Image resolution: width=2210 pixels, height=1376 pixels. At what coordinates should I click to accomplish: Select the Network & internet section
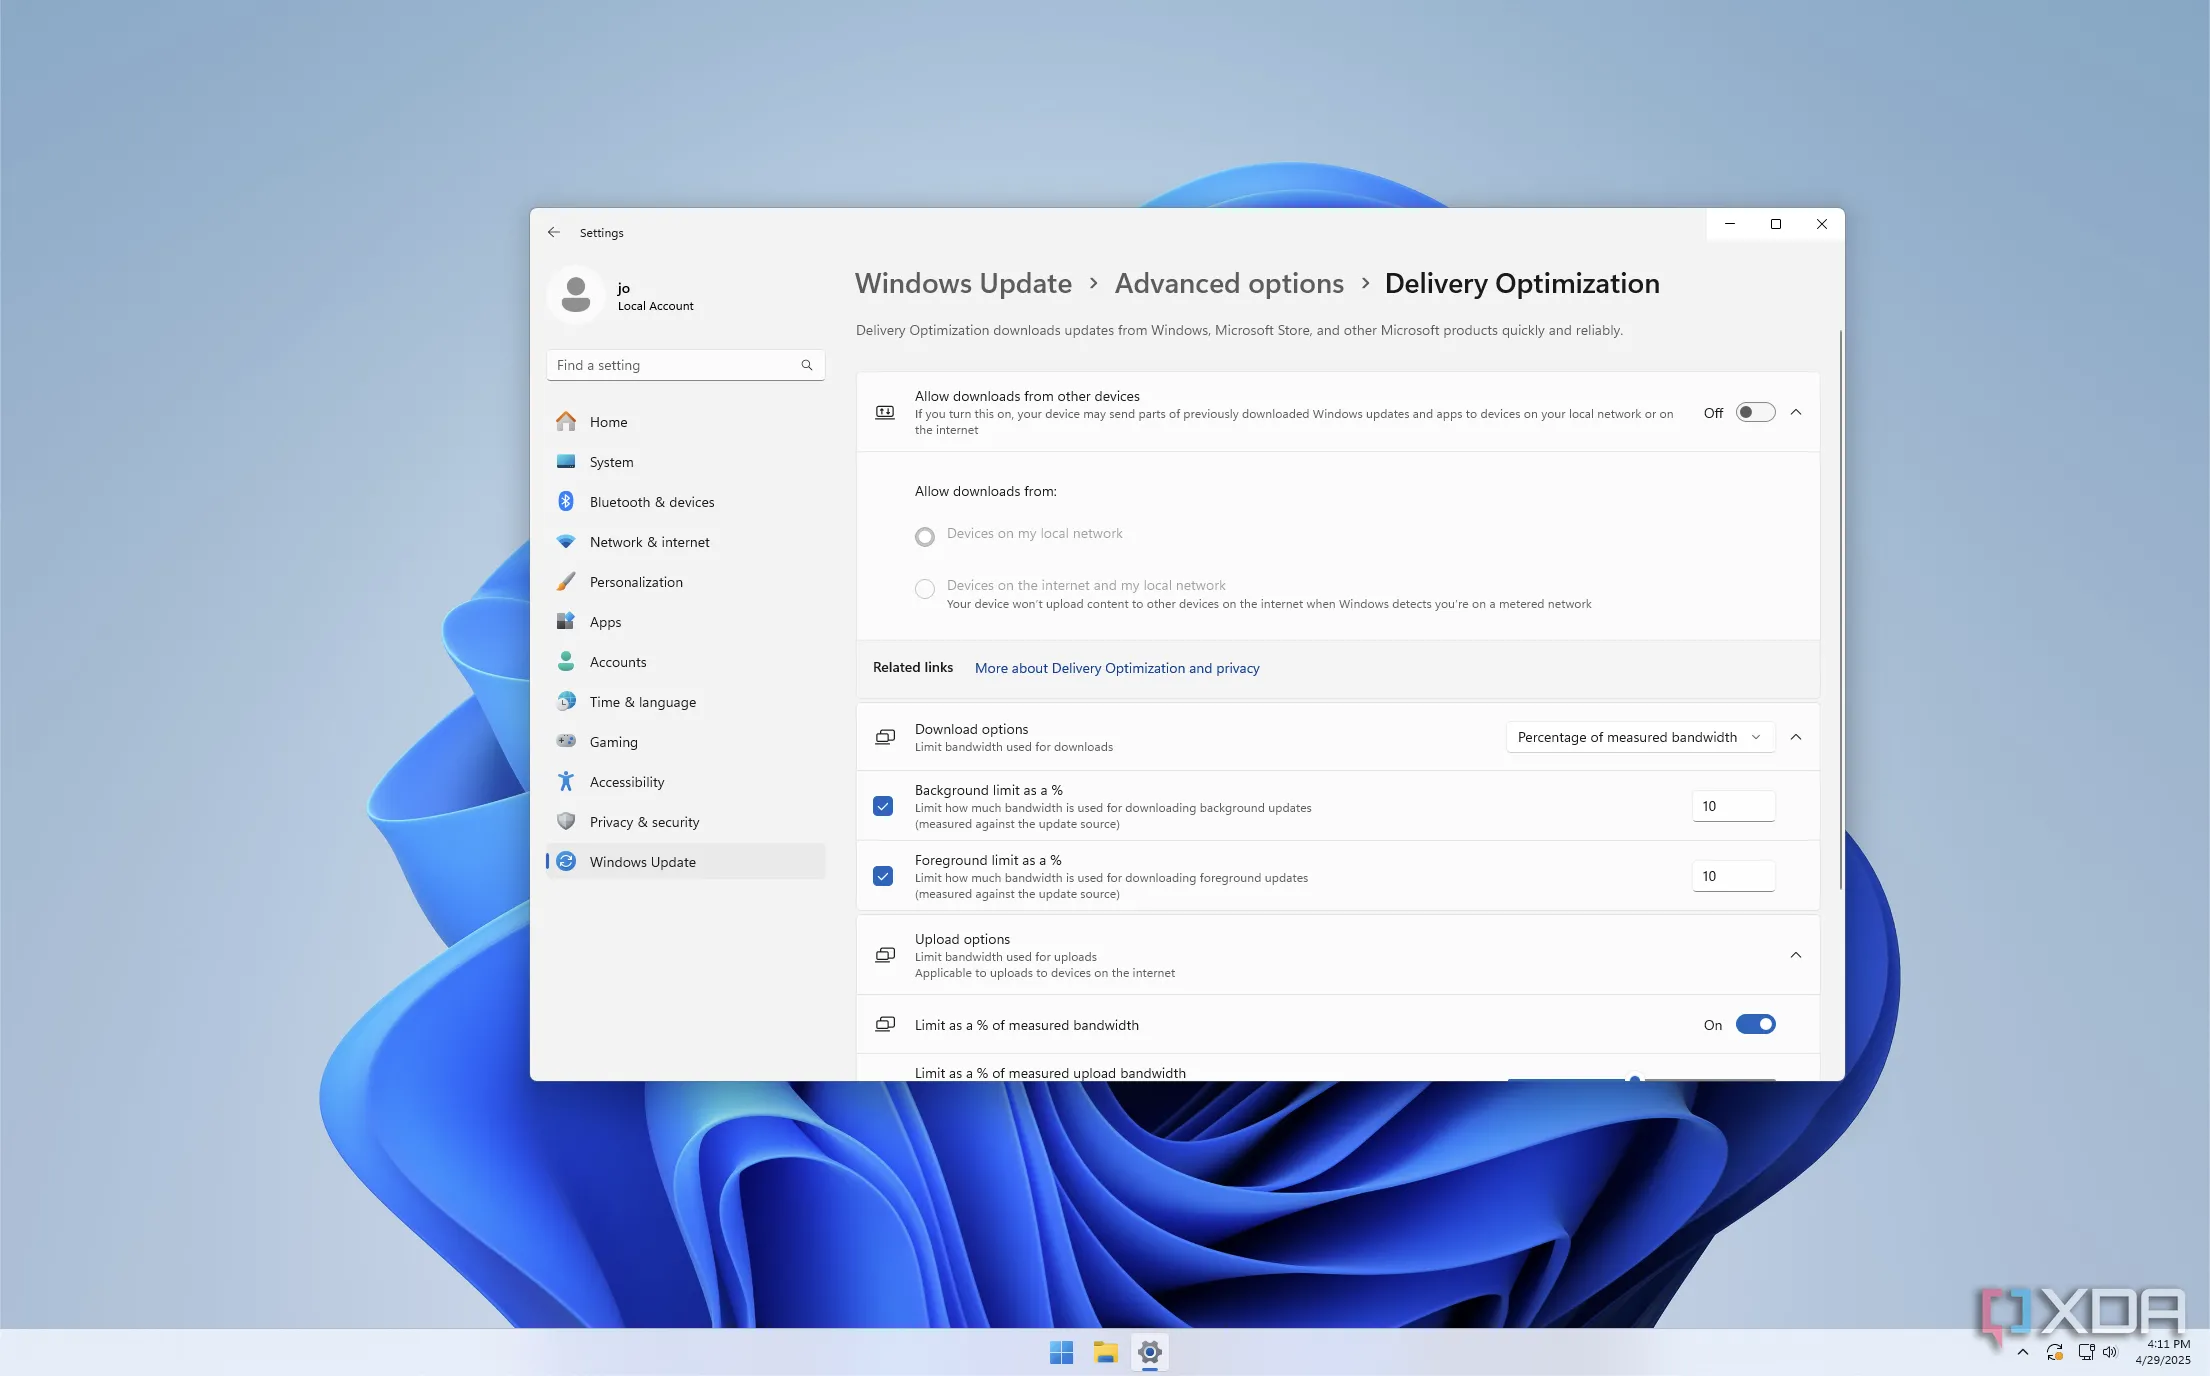coord(648,541)
